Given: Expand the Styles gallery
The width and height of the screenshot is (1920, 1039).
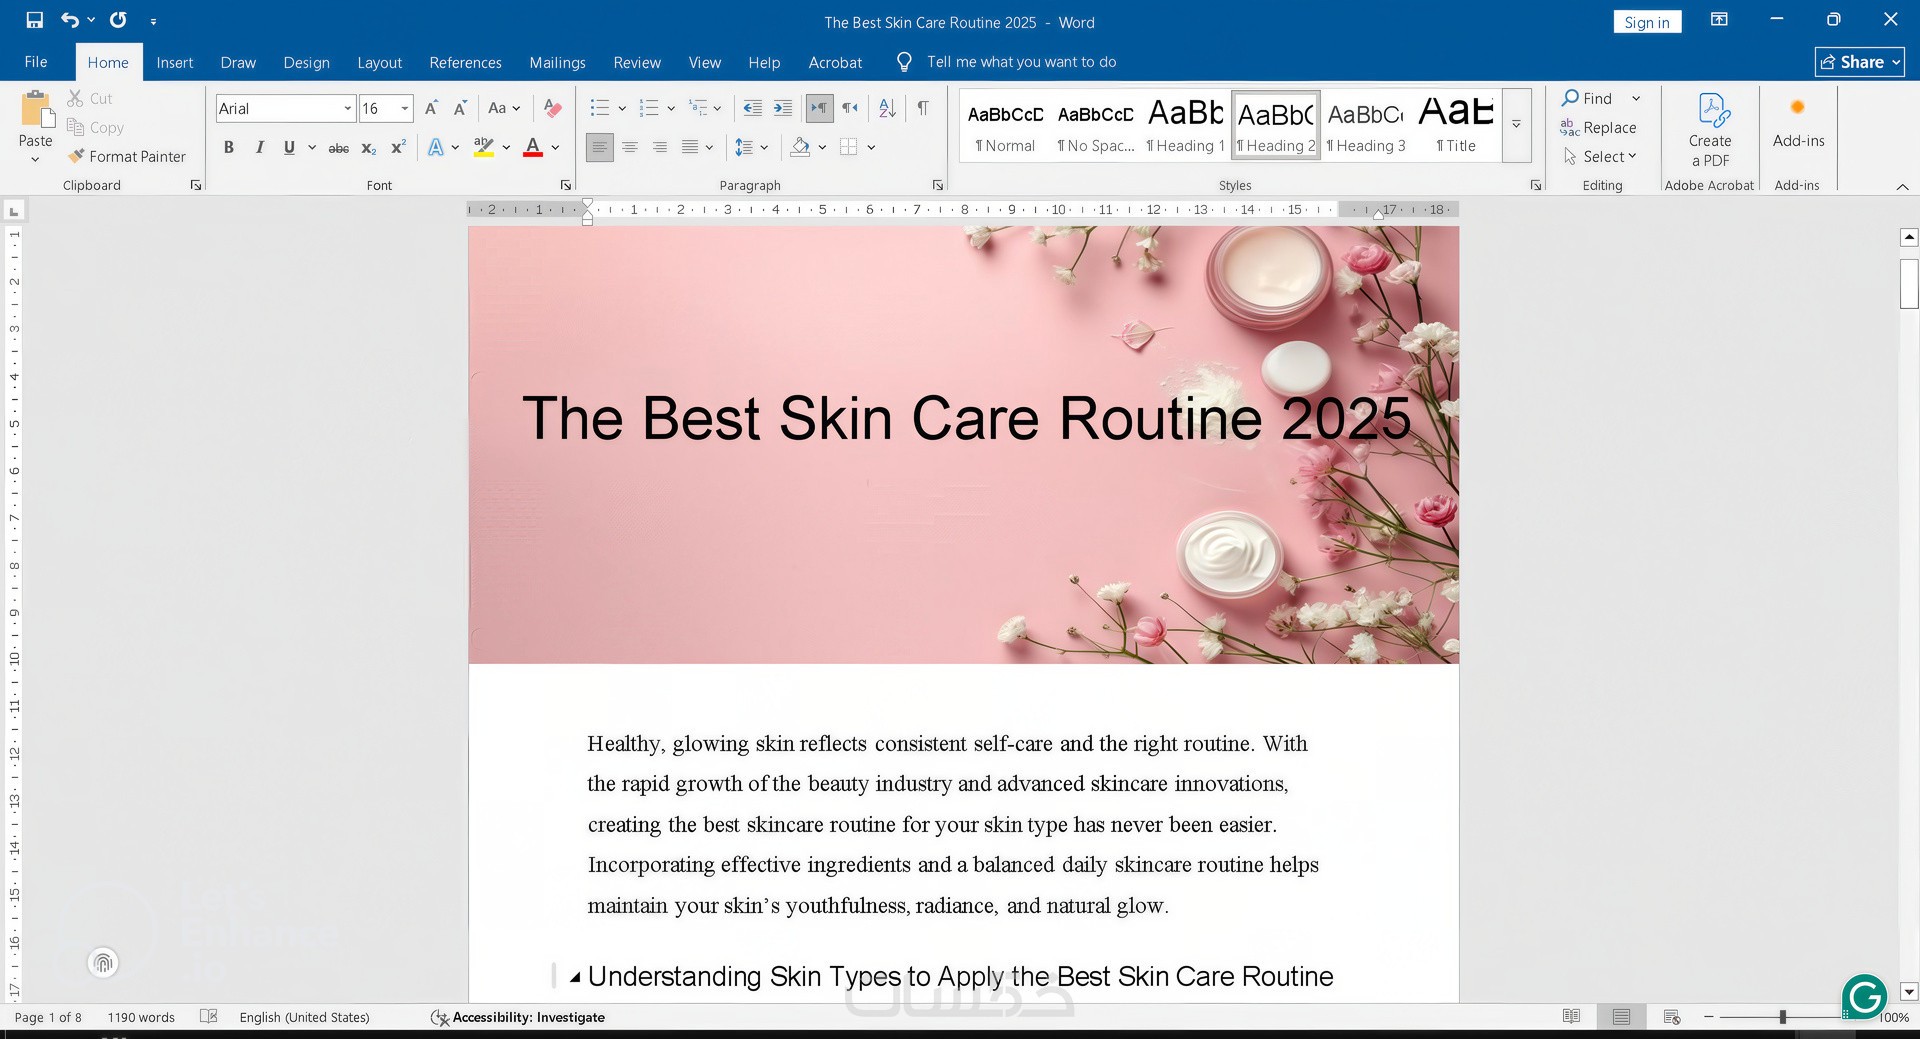Looking at the screenshot, I should [x=1516, y=125].
